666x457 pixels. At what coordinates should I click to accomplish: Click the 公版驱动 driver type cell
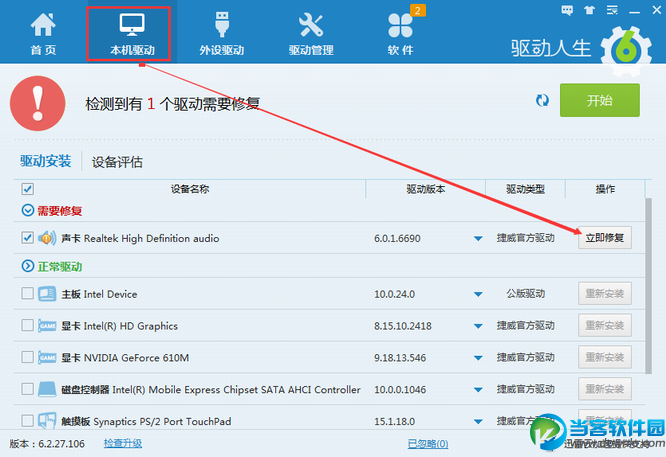525,293
